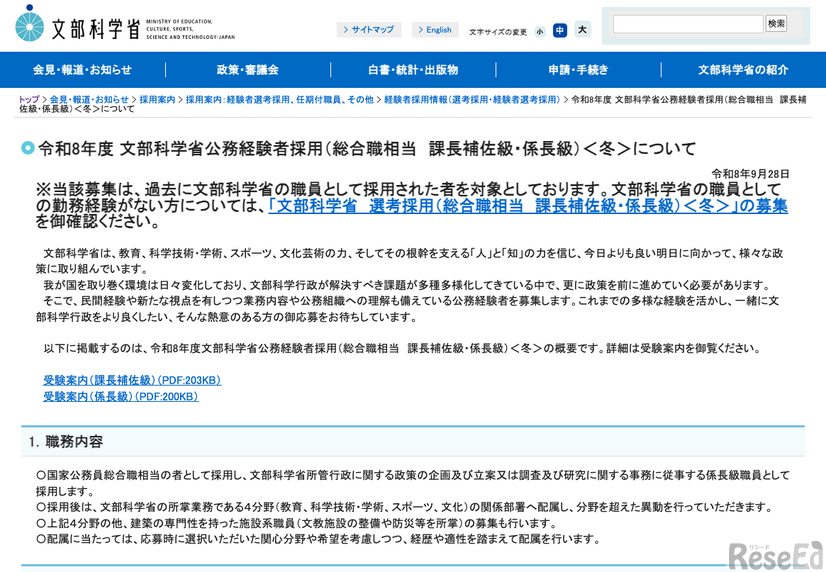The image size is (826, 572).
Task: Open breadcrumb 採用案内:経験者選考採用、任期付職員、その他
Action: point(279,100)
